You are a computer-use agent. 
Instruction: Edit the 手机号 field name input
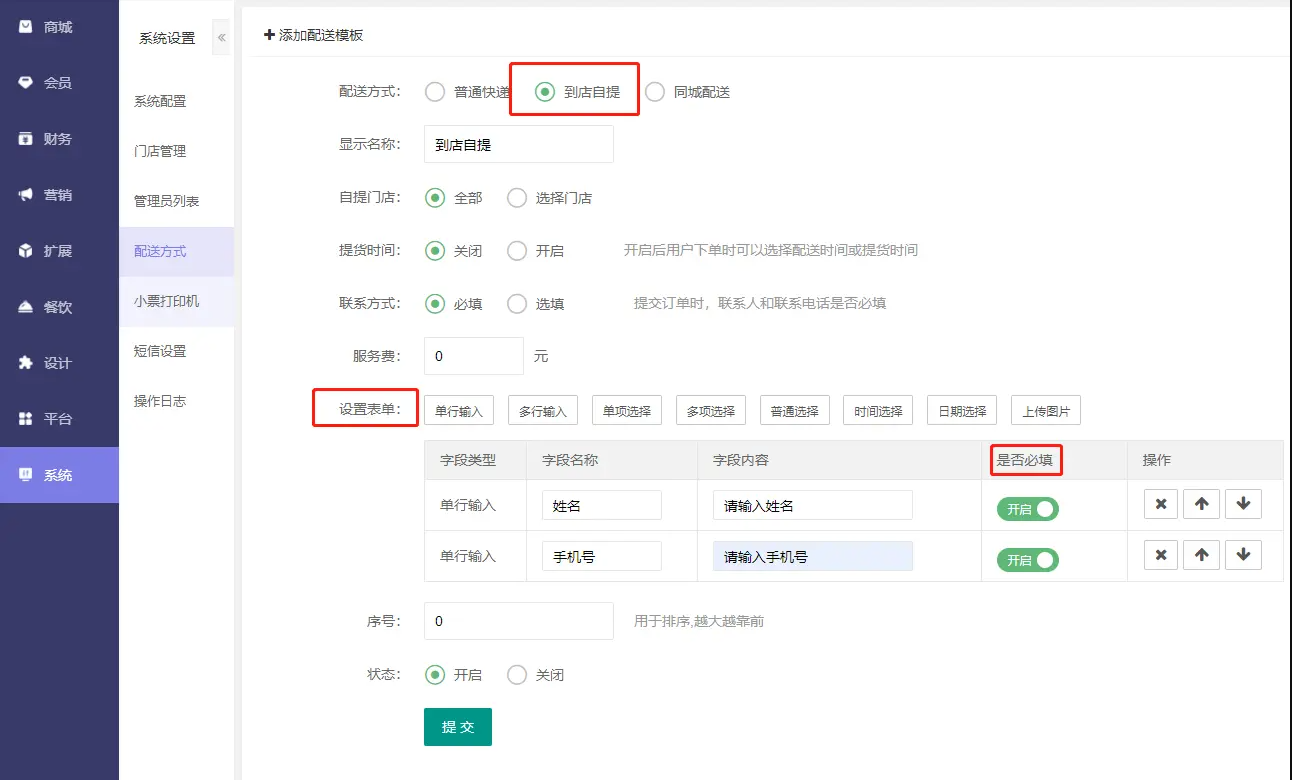point(602,556)
